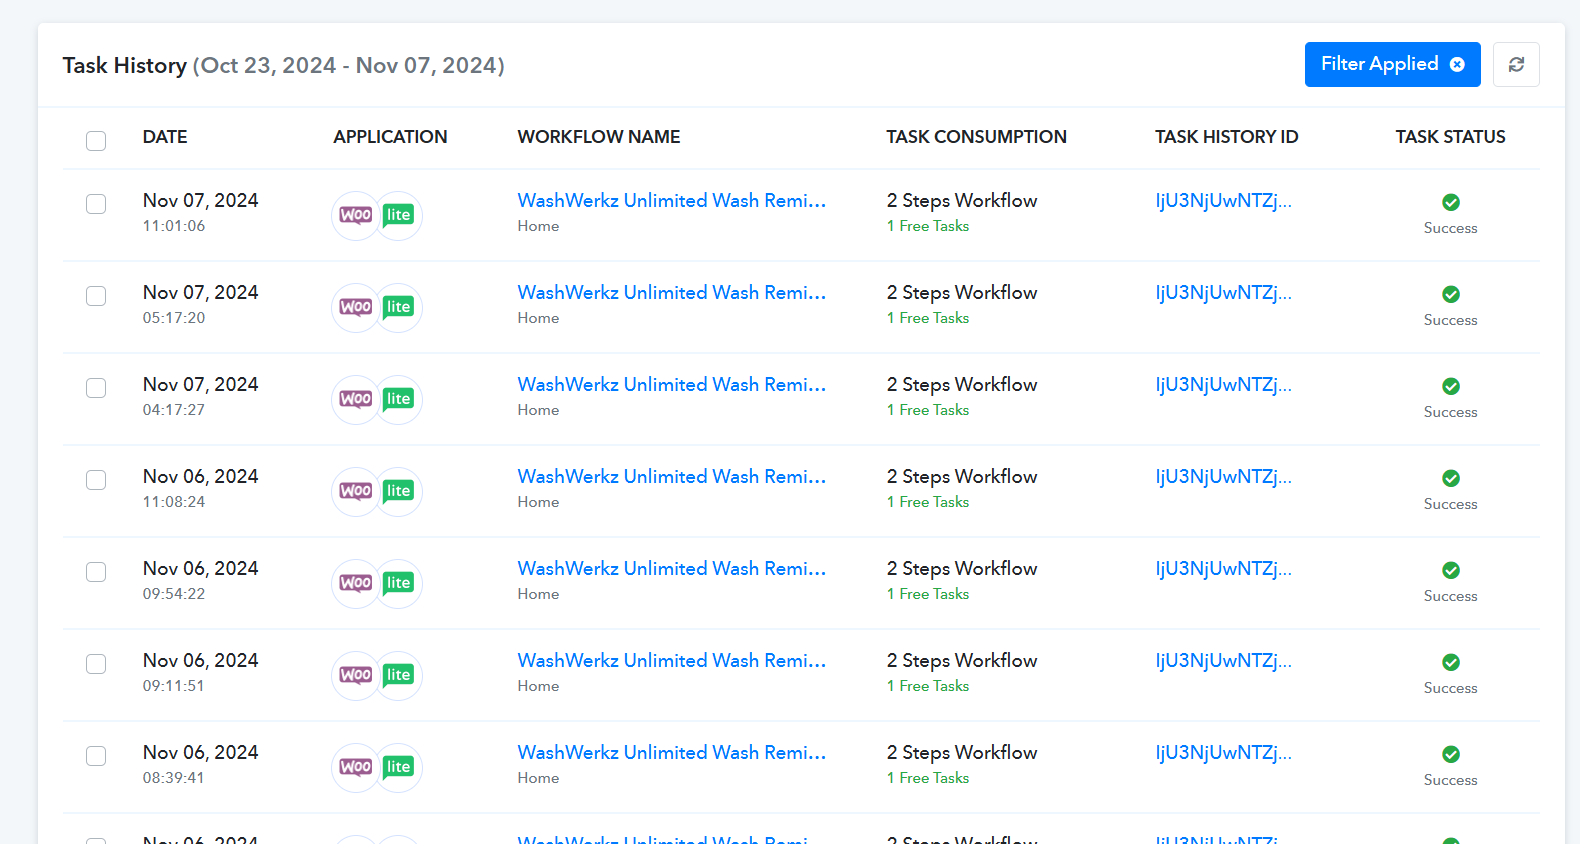
Task: Click lite app icon in 05:17:20 row
Action: pos(399,307)
